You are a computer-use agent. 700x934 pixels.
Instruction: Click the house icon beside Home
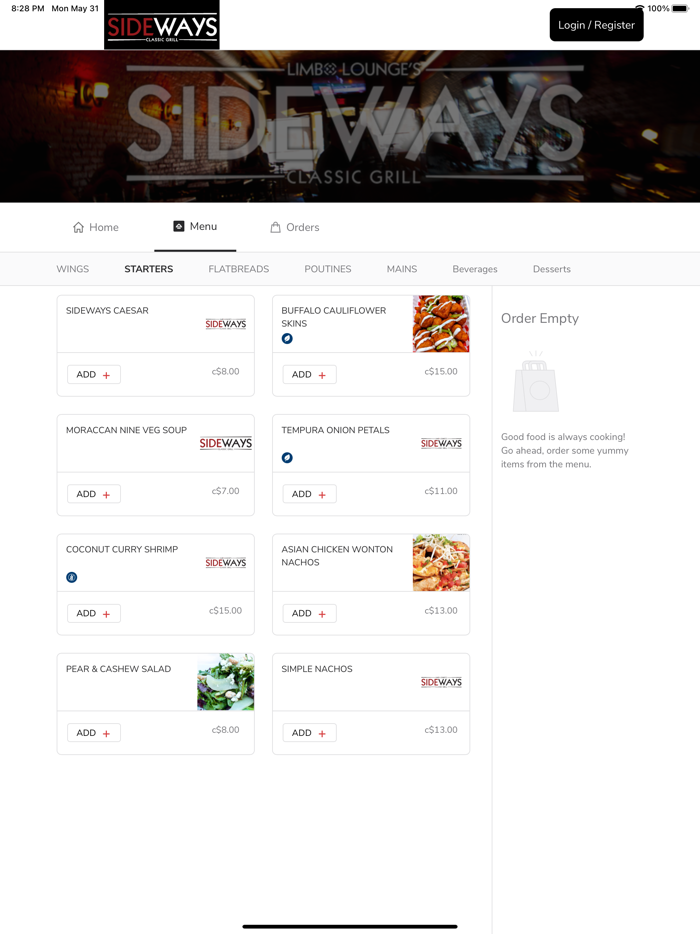pos(78,228)
